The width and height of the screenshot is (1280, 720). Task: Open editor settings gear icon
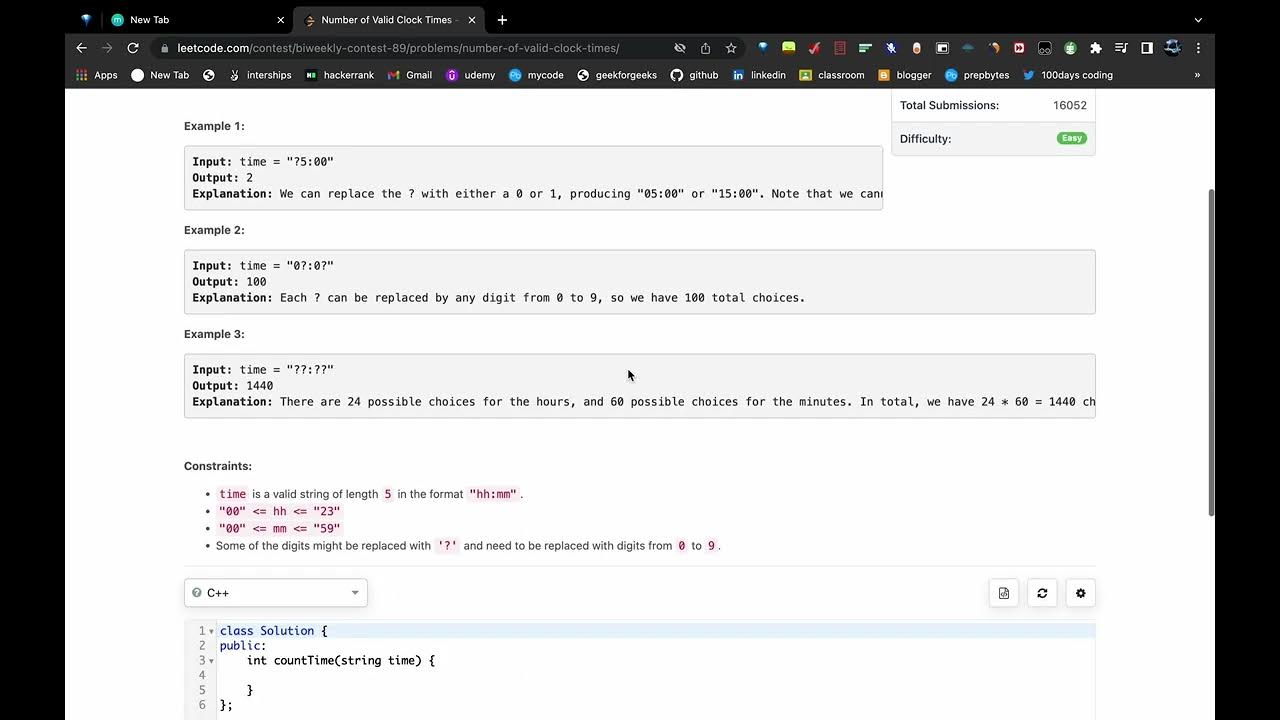(x=1080, y=593)
